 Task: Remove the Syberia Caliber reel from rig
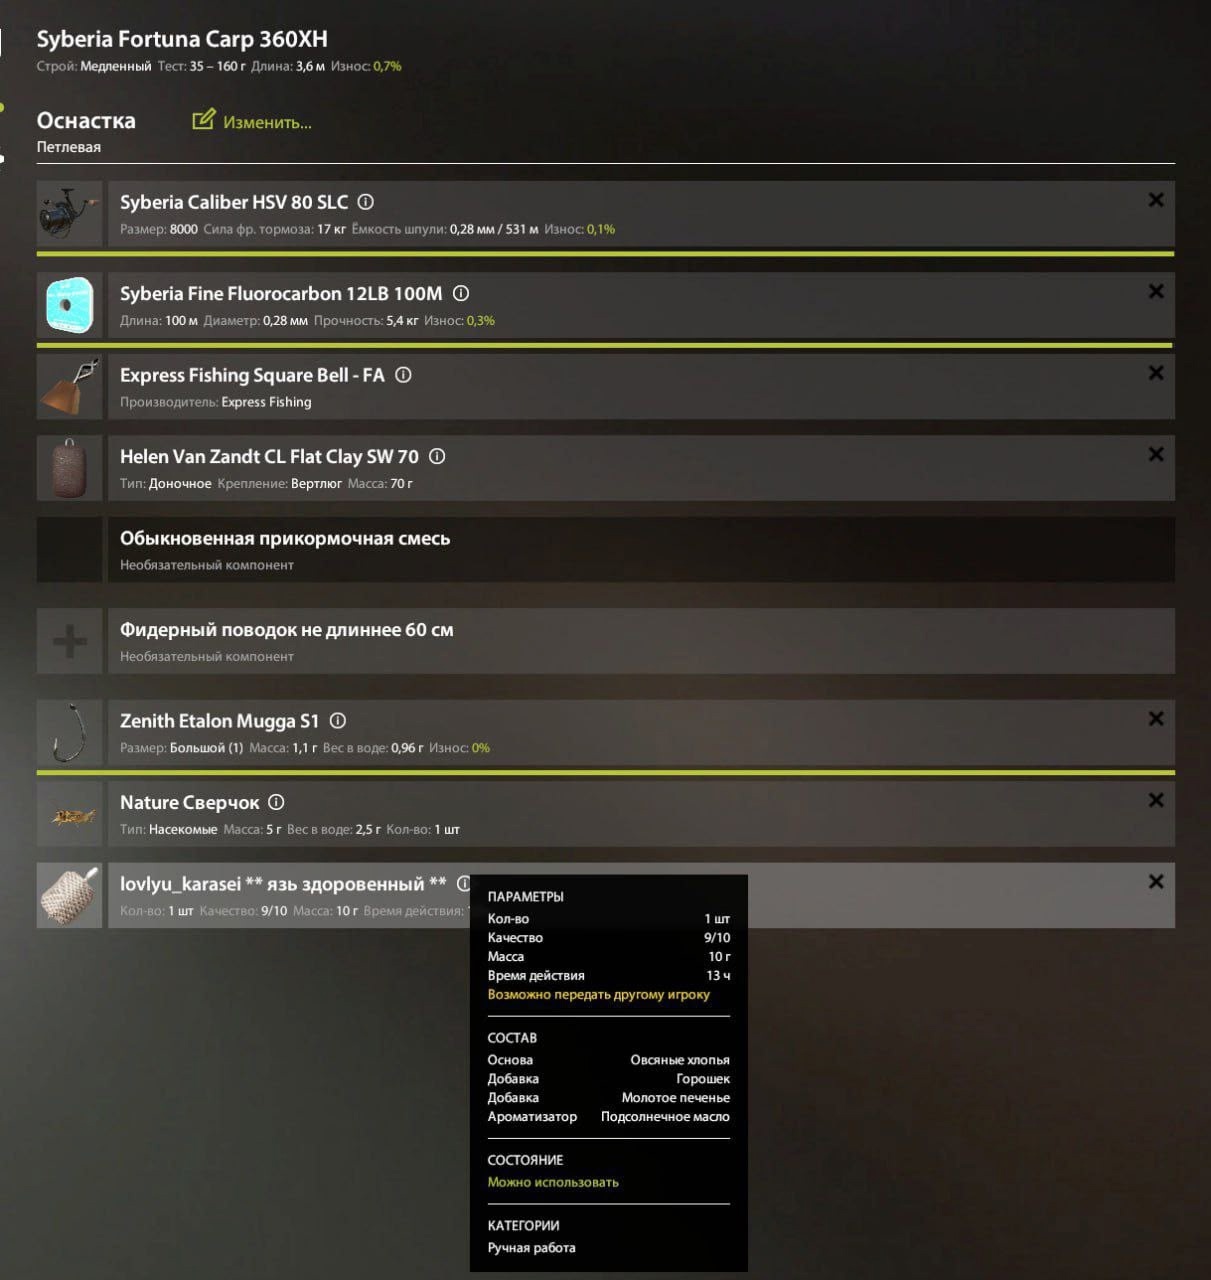tap(1156, 200)
